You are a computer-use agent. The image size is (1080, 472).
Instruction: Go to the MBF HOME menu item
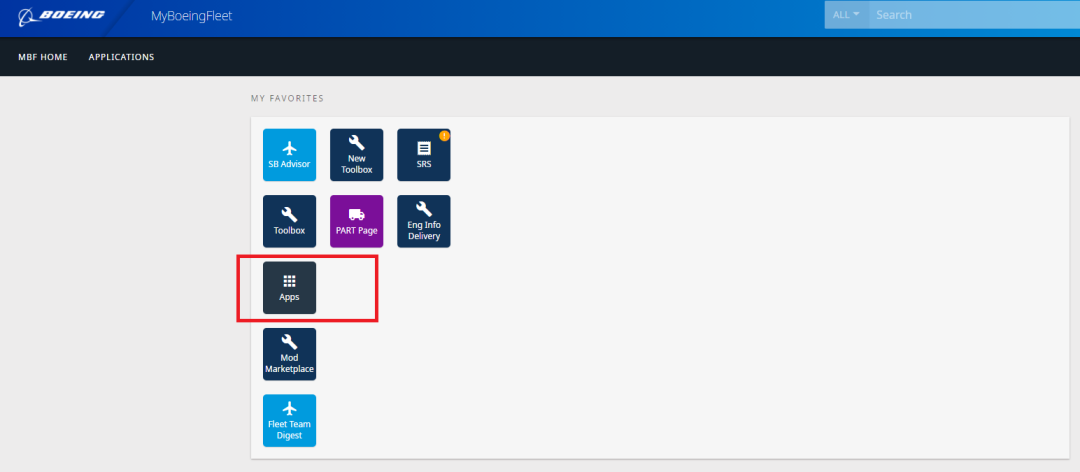43,57
